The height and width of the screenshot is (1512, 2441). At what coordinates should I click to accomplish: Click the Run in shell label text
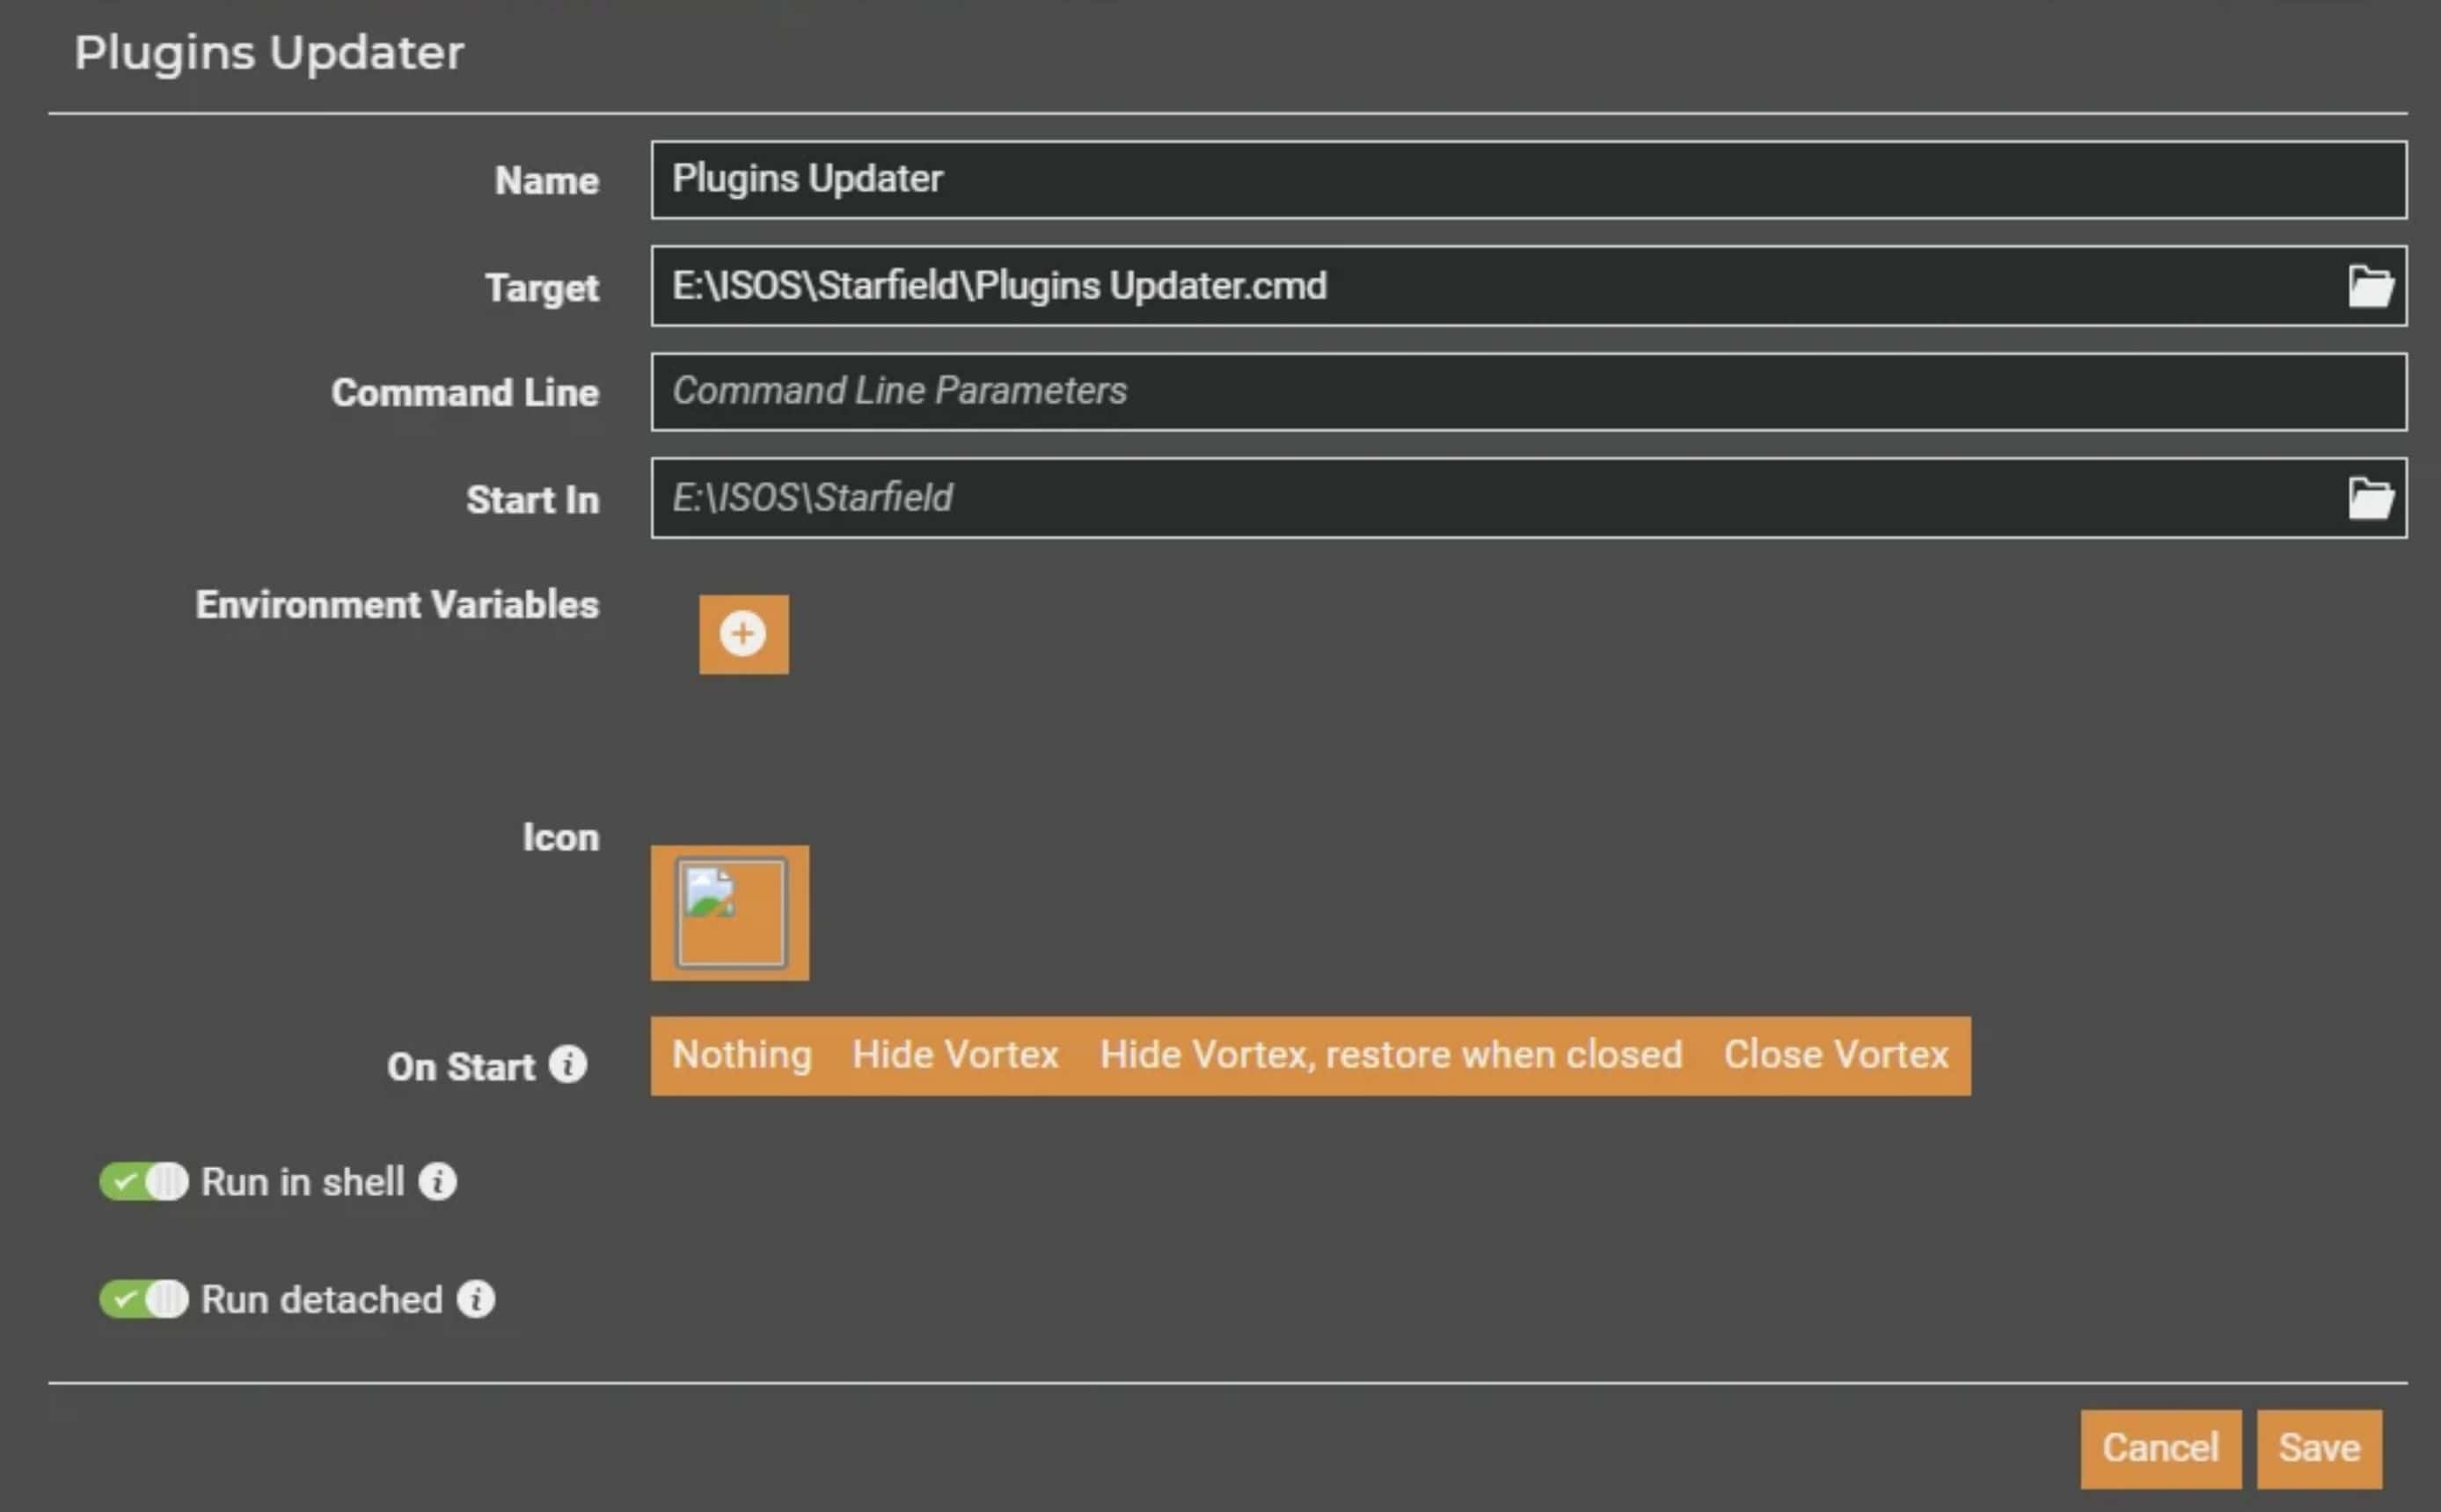(x=303, y=1182)
